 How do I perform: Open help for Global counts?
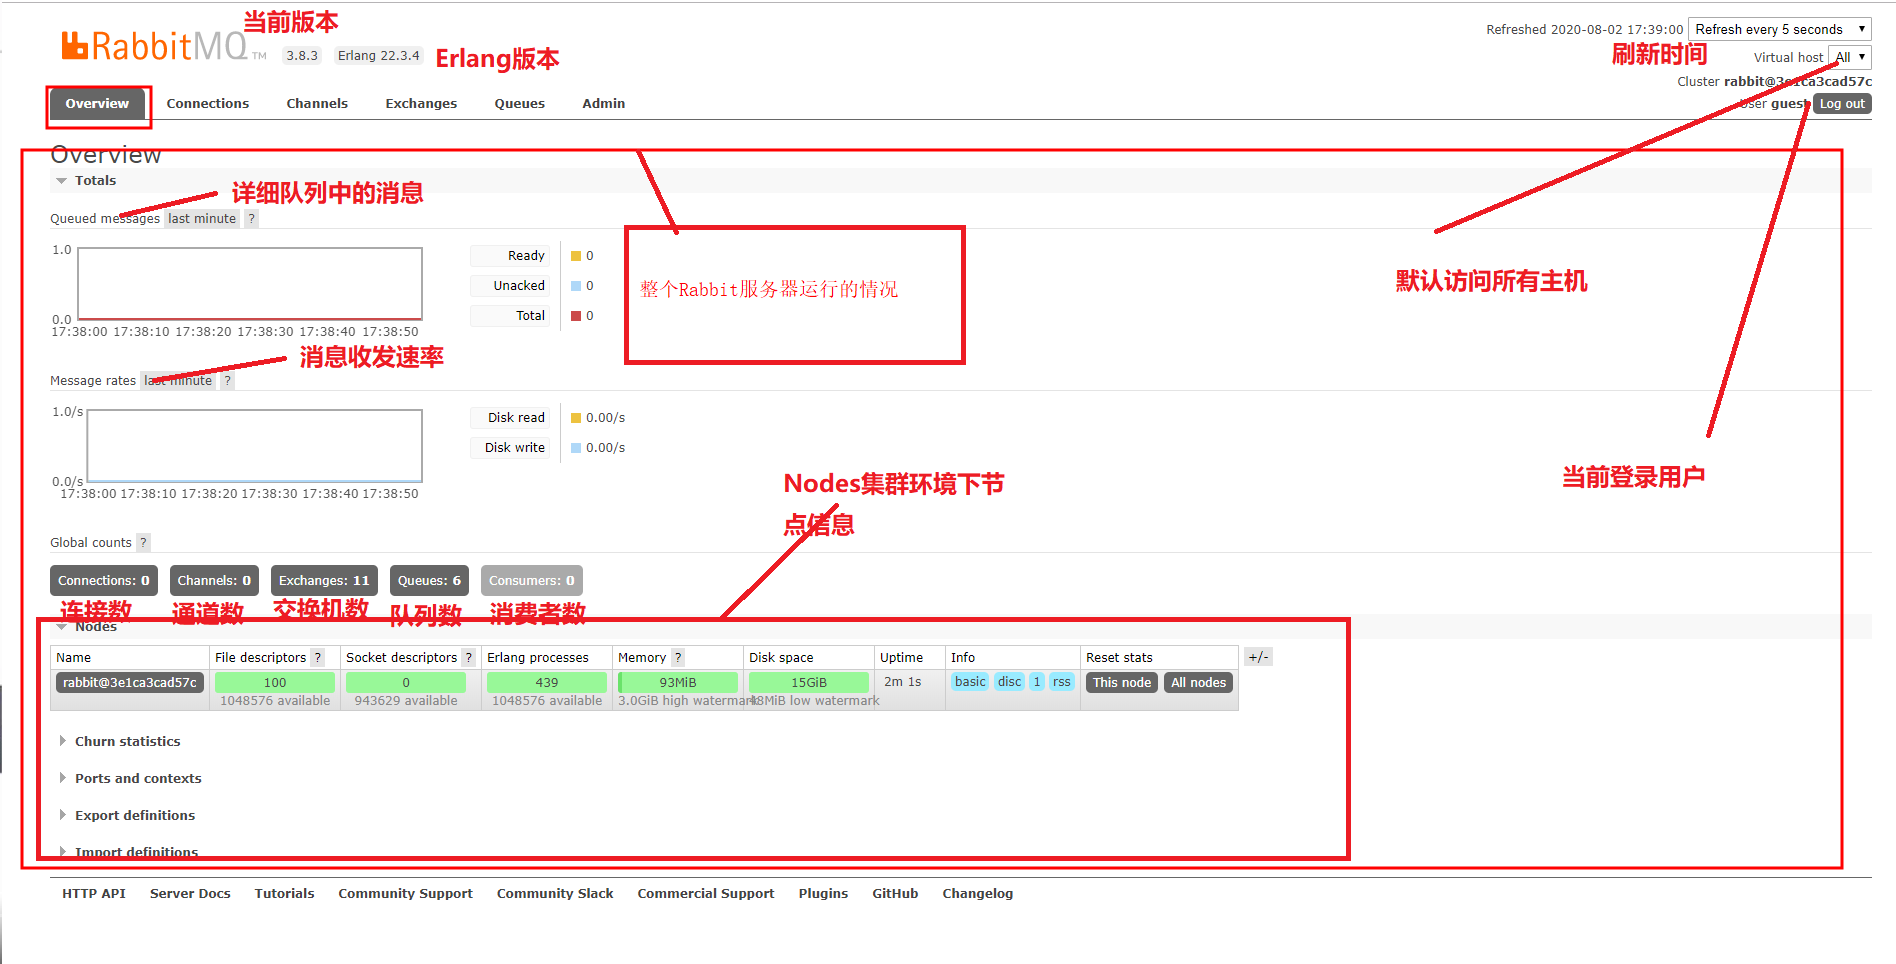[x=143, y=542]
